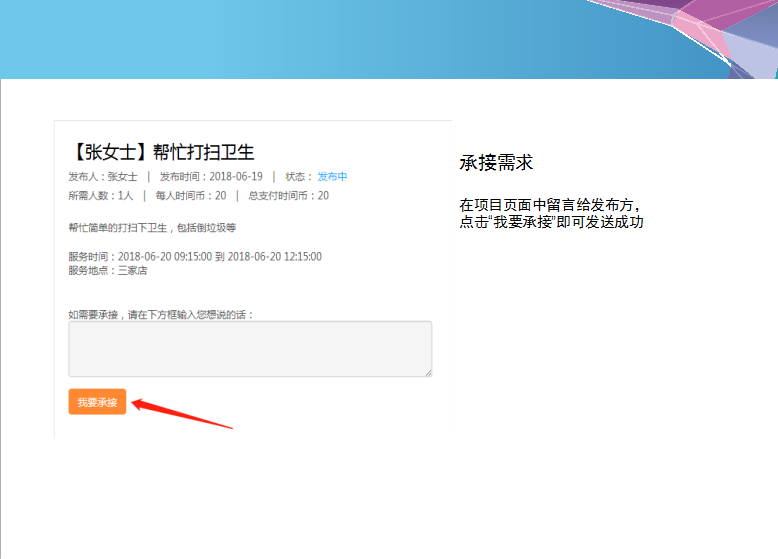Click the instruction text 在项目页面中留言给发布方
This screenshot has height=559, width=778.
[x=550, y=205]
